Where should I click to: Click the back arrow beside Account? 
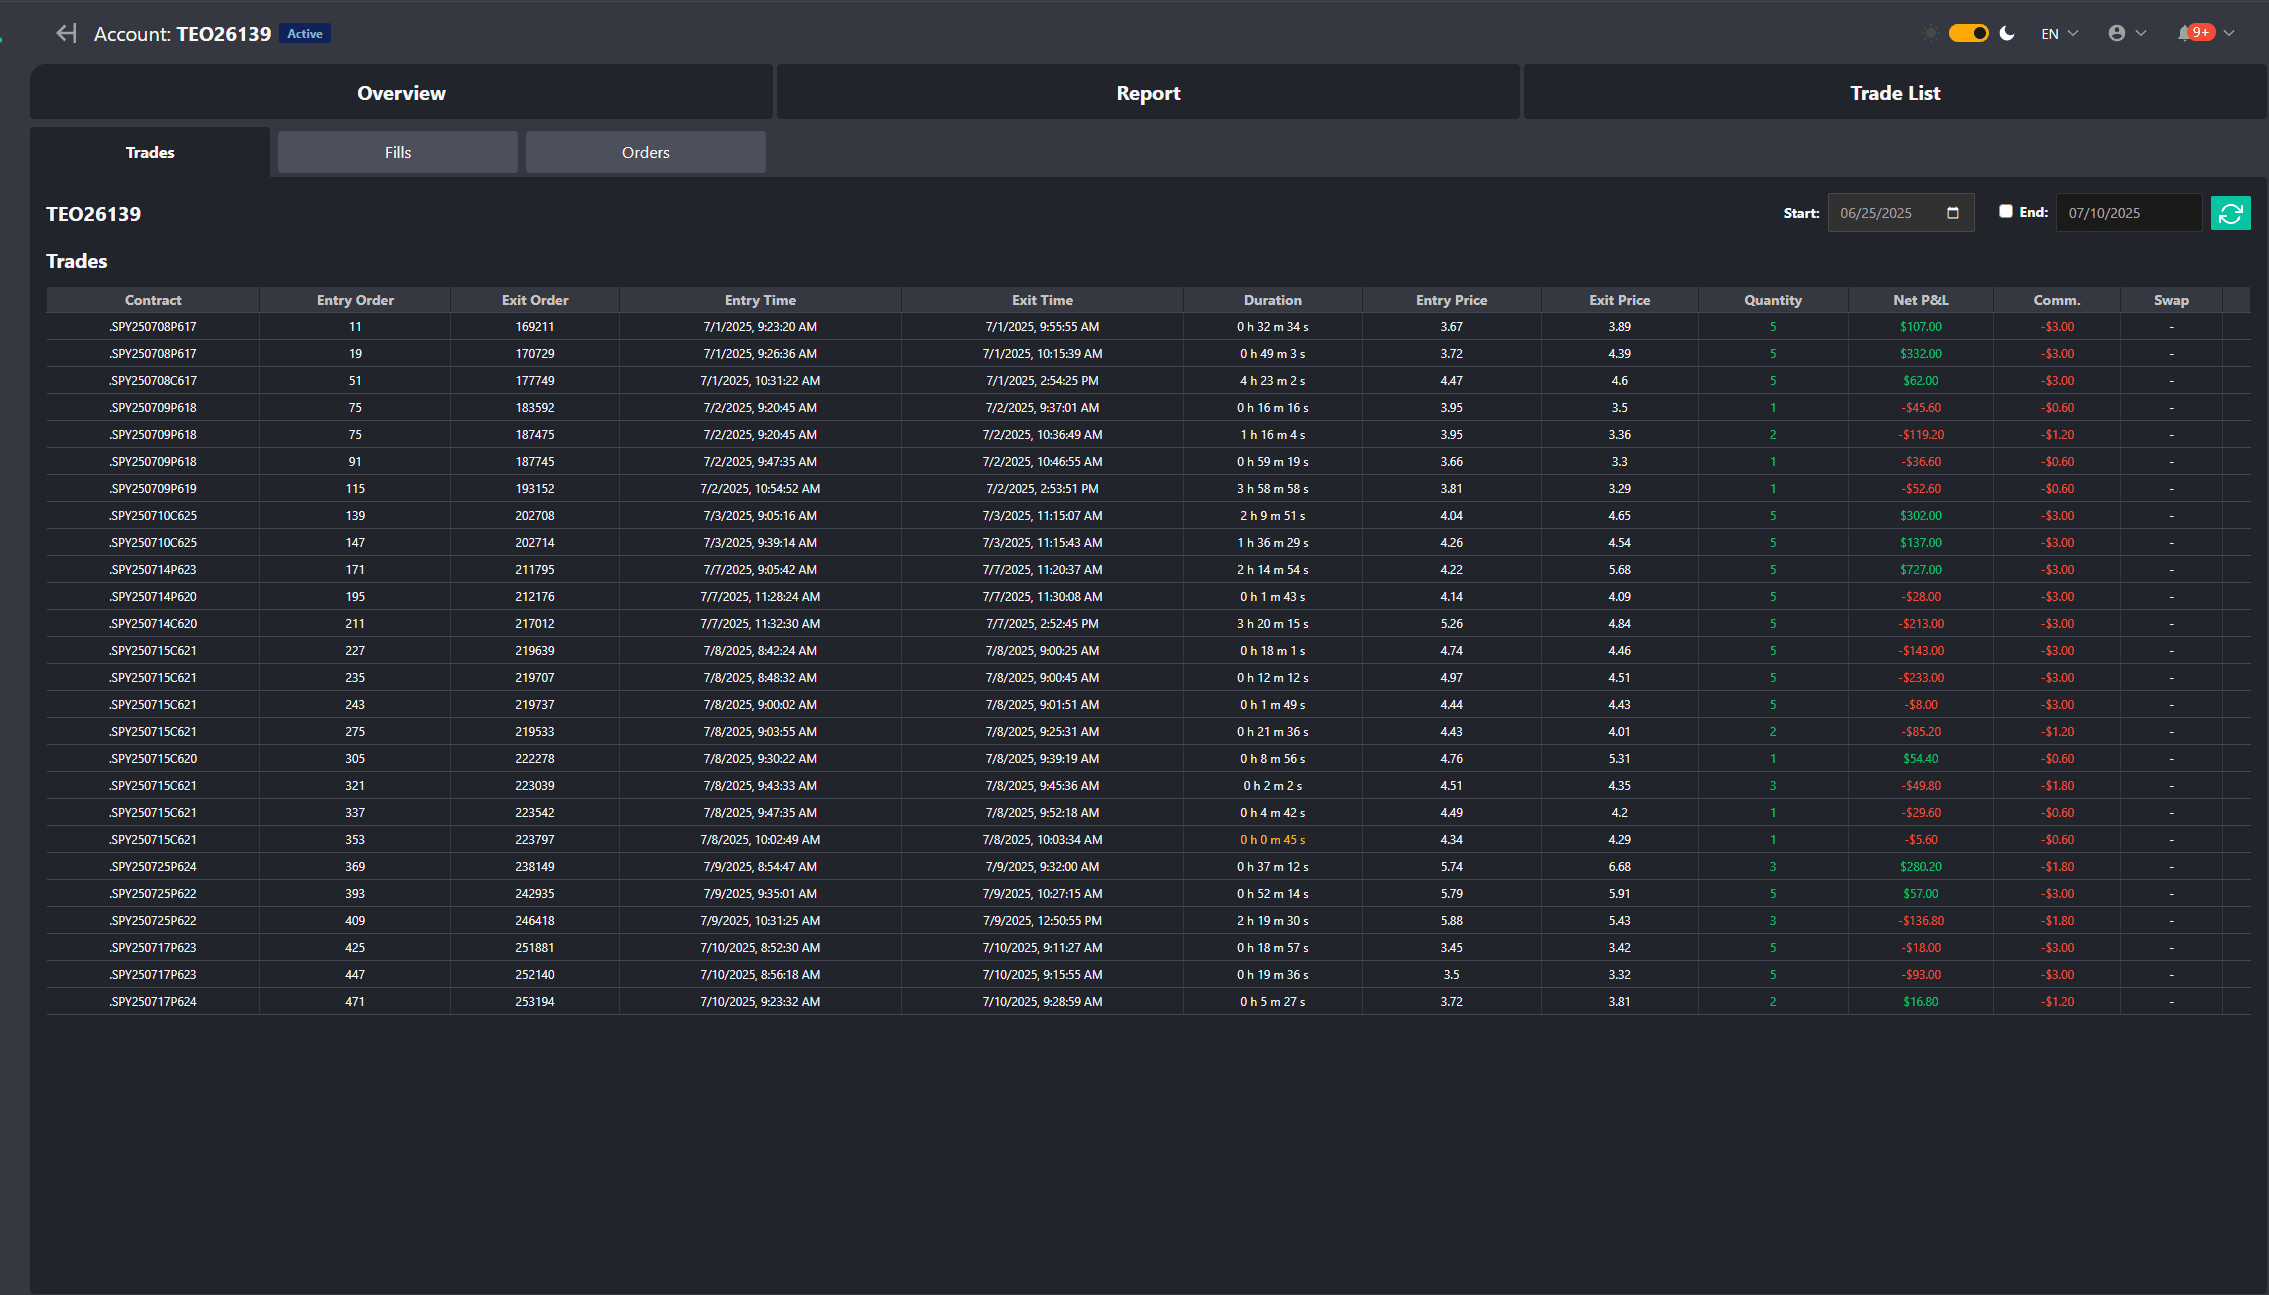tap(66, 33)
